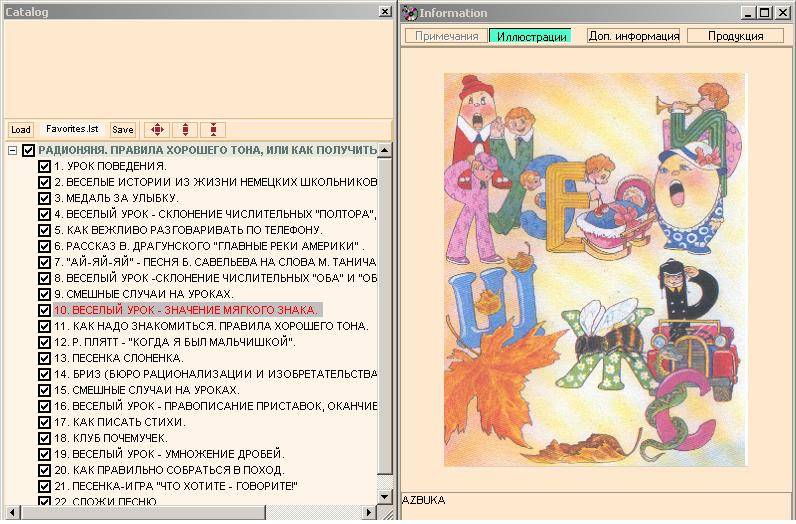This screenshot has height=524, width=796.
Task: Click the Save button
Action: click(x=123, y=129)
